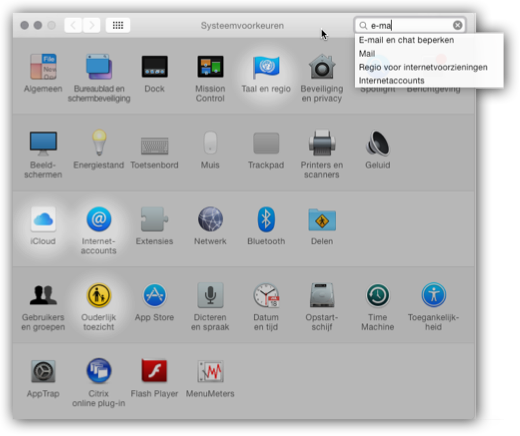Open the Algemeen preference pane
Image resolution: width=520 pixels, height=436 pixels.
coord(43,67)
